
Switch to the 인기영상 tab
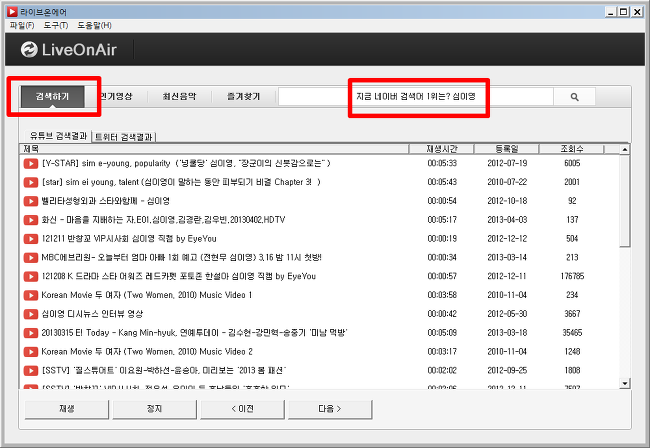point(116,97)
